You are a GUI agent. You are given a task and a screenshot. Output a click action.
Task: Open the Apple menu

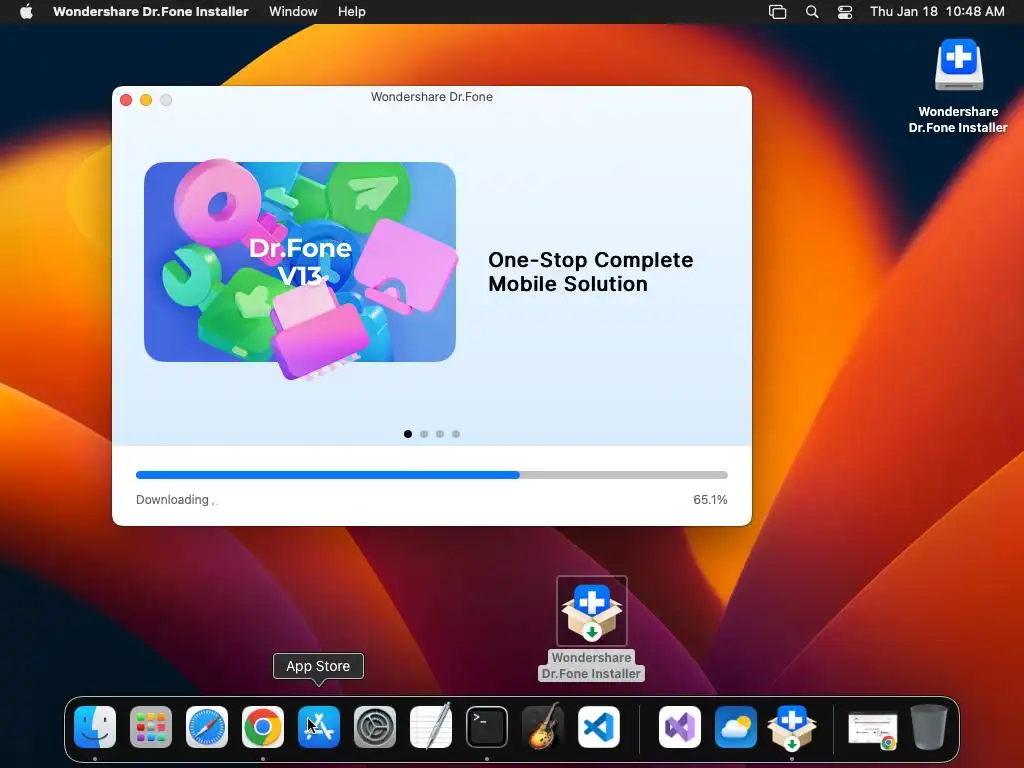[26, 11]
